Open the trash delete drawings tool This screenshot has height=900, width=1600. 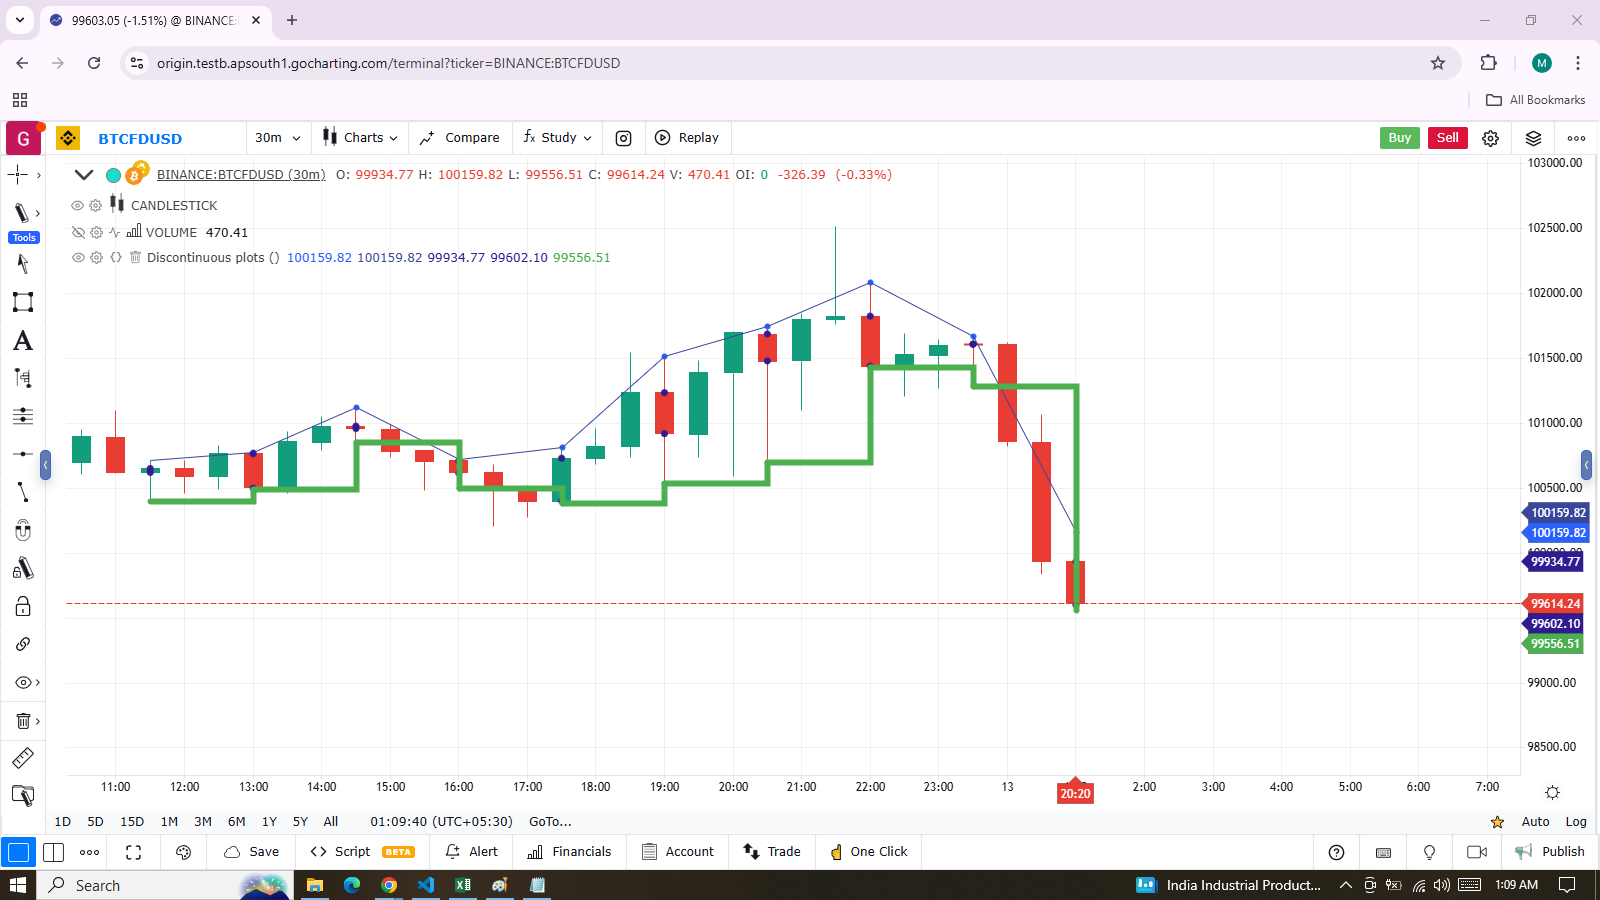(23, 721)
